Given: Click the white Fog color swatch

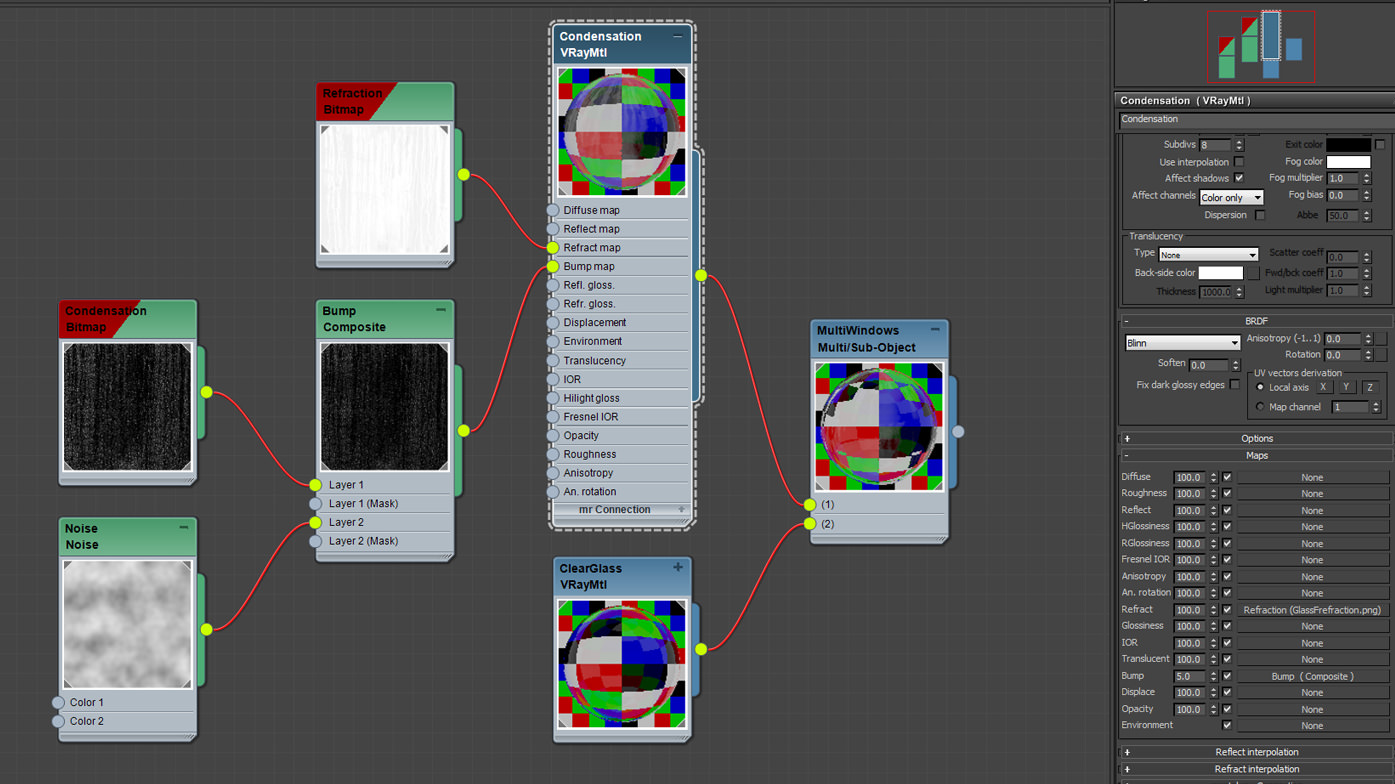Looking at the screenshot, I should point(1348,162).
